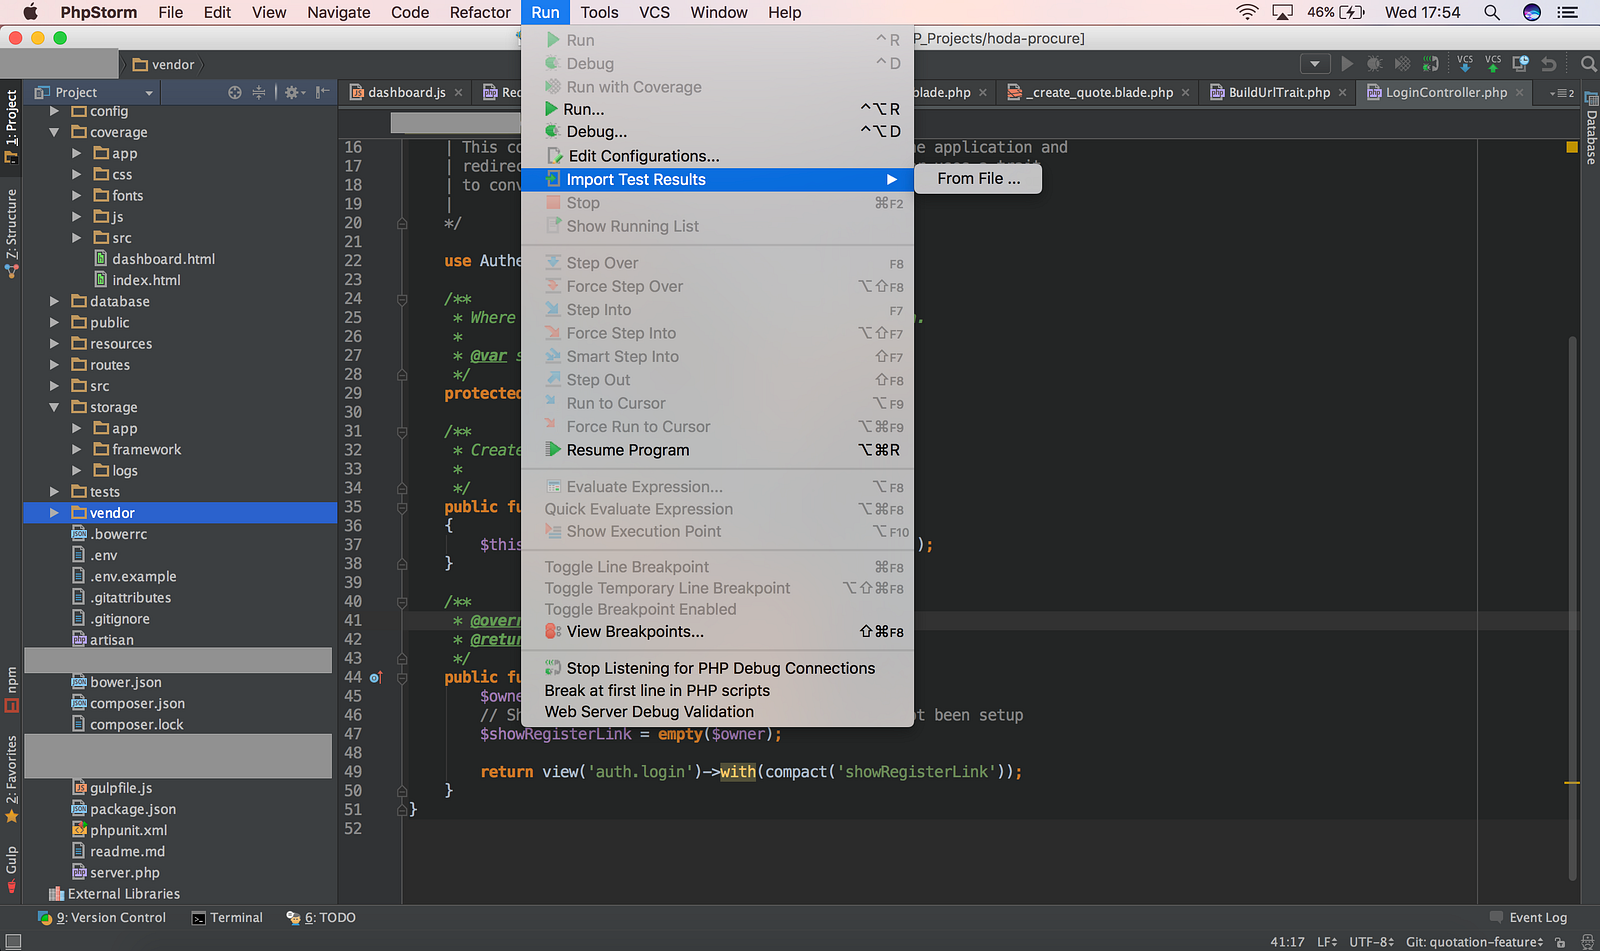Screen dimensions: 1600x951
Task: Select Edit Configurations... menu item
Action: [x=717, y=156]
